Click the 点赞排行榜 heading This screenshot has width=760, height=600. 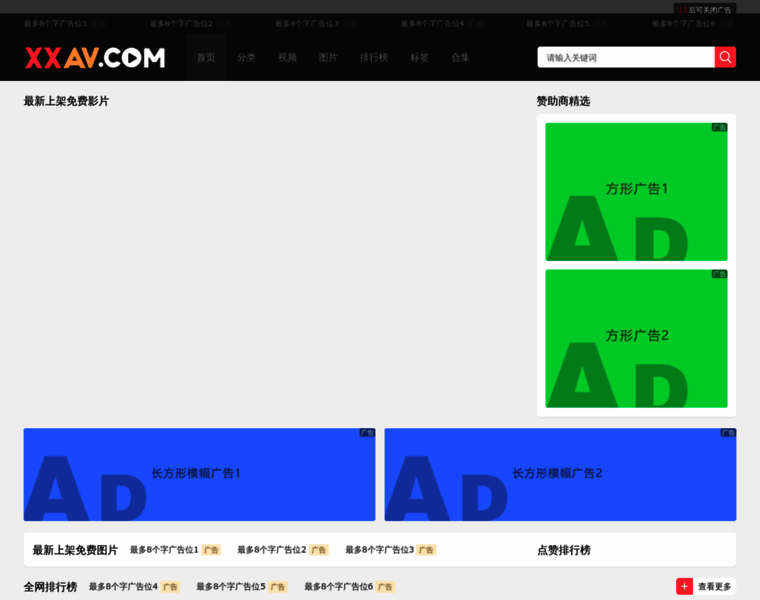[564, 550]
